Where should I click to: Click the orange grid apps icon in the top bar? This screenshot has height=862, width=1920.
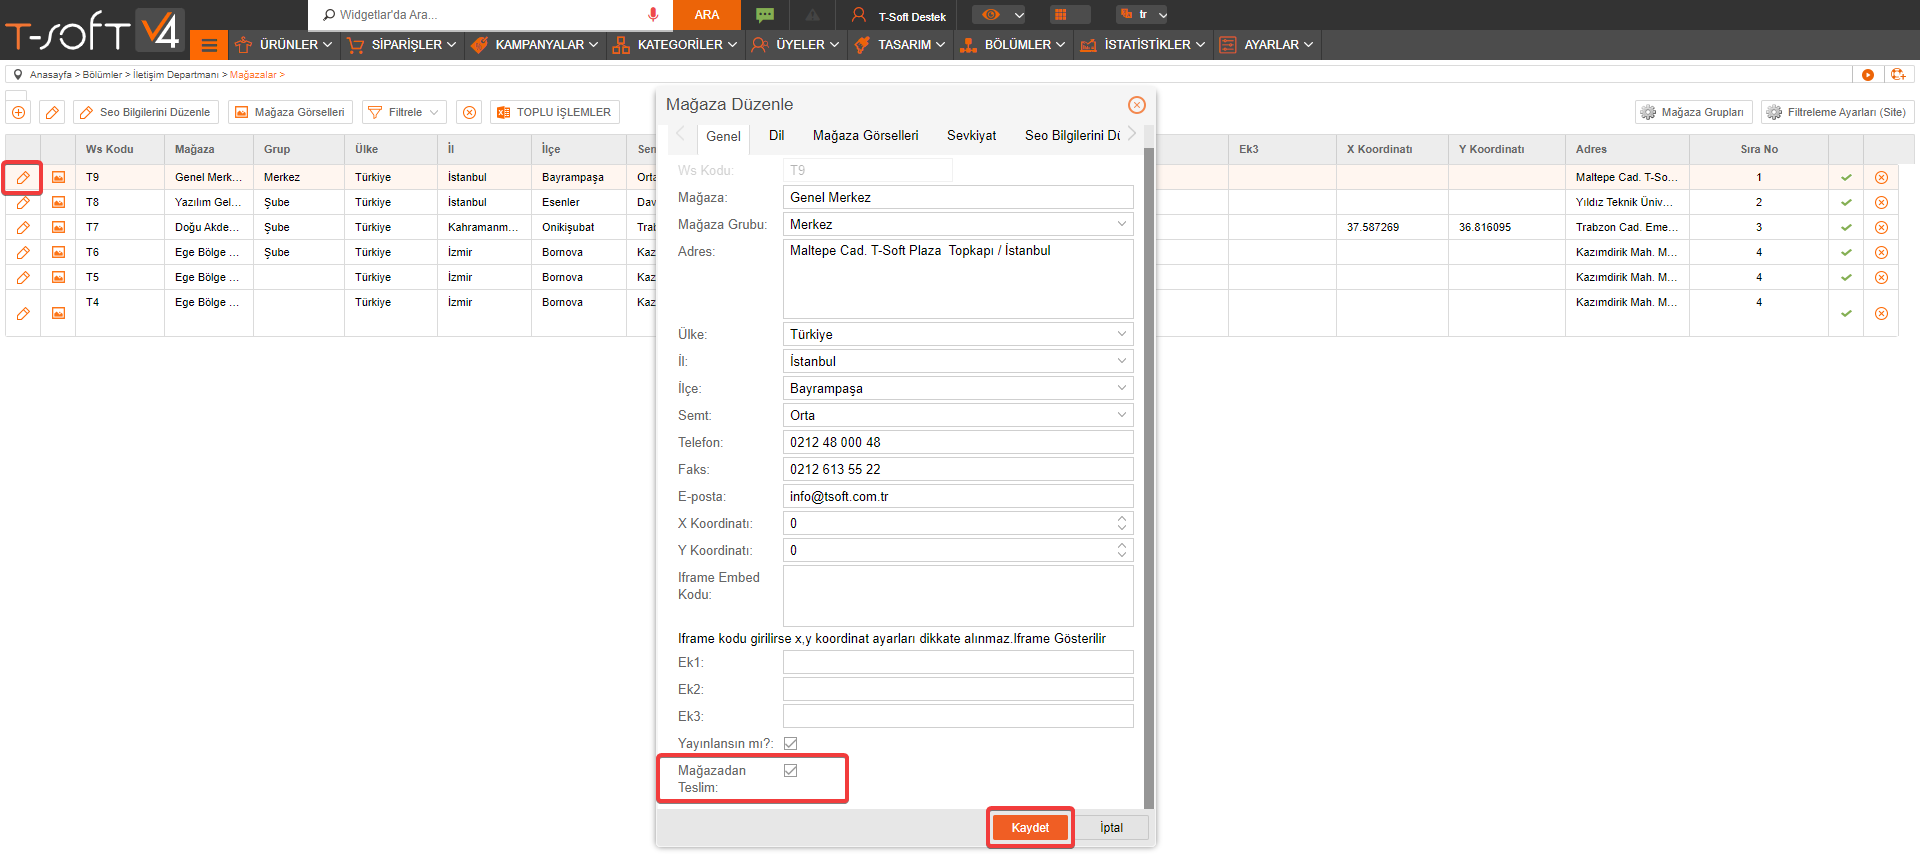1060,14
